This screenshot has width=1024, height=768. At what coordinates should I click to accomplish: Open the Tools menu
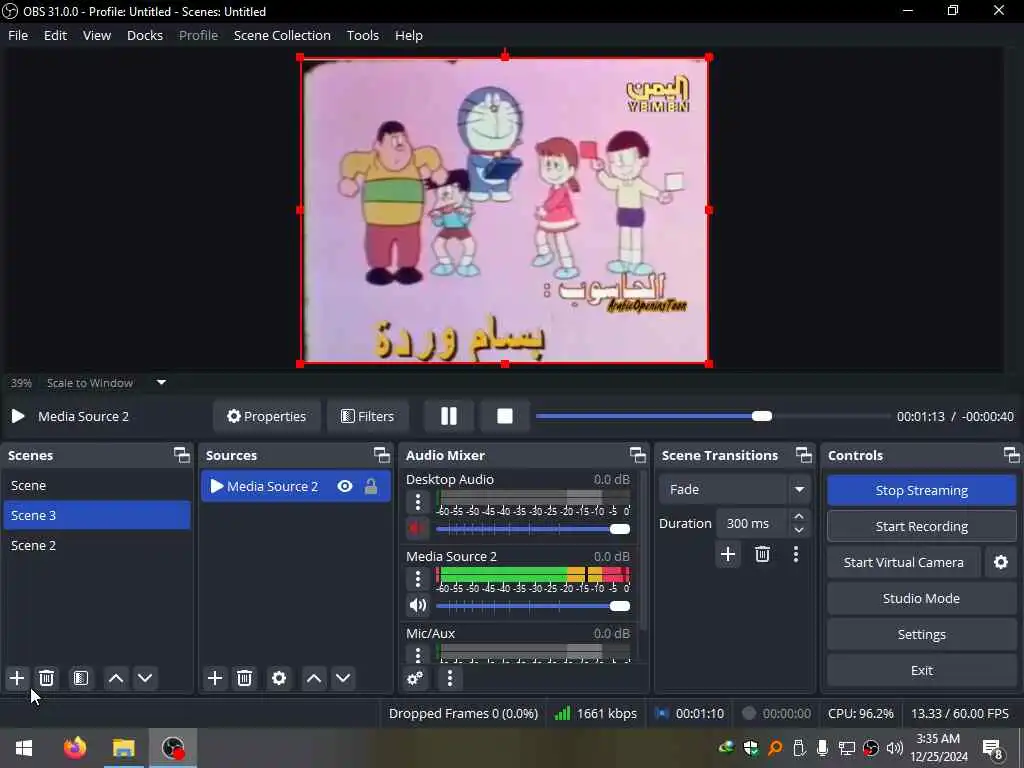click(x=362, y=35)
